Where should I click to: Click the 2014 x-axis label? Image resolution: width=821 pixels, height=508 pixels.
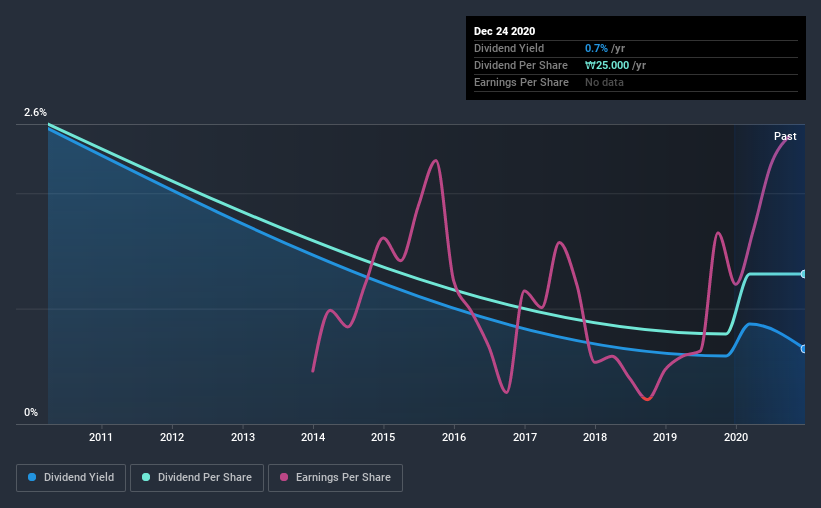tap(313, 437)
